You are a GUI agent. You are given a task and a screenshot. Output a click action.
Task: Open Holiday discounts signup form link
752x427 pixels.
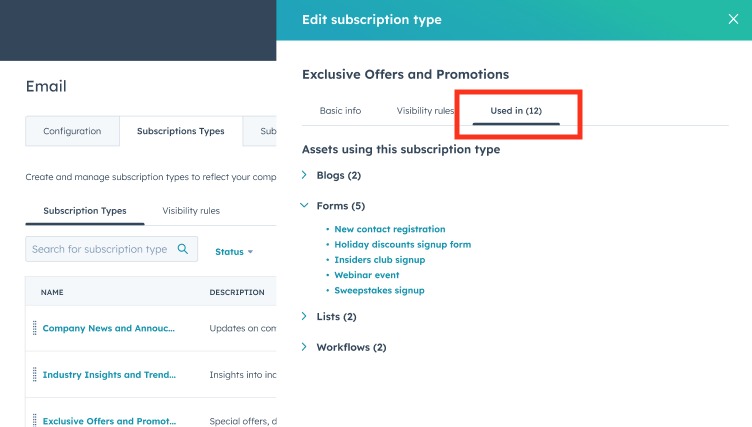coord(402,244)
